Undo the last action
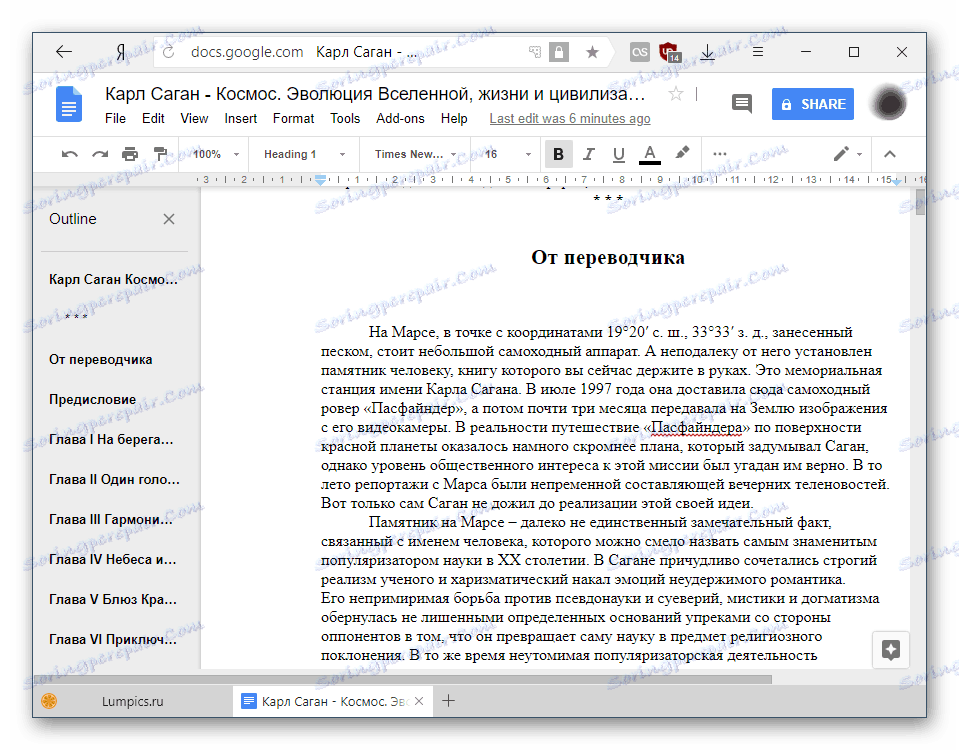Image resolution: width=959 pixels, height=750 pixels. [x=70, y=154]
